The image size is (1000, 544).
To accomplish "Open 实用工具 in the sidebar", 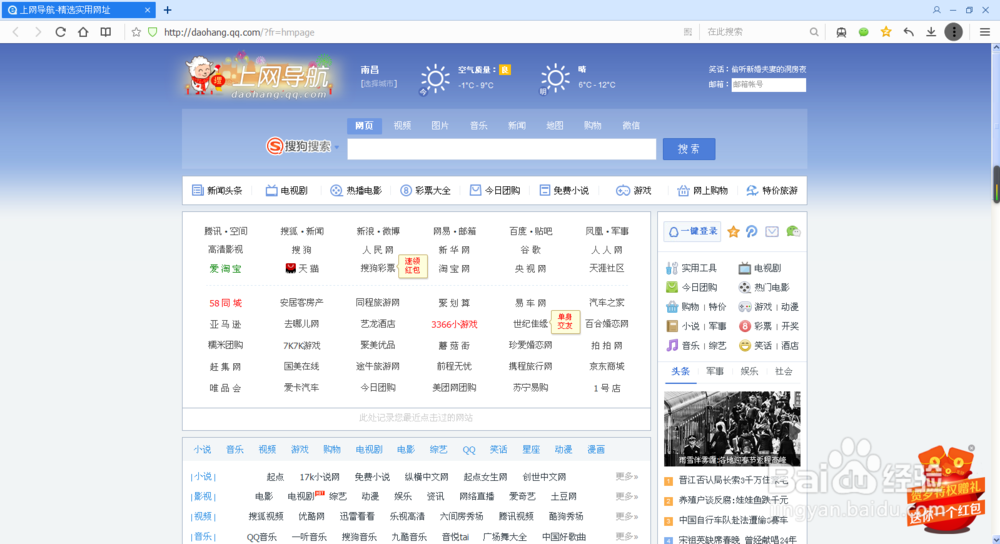I will 692,268.
